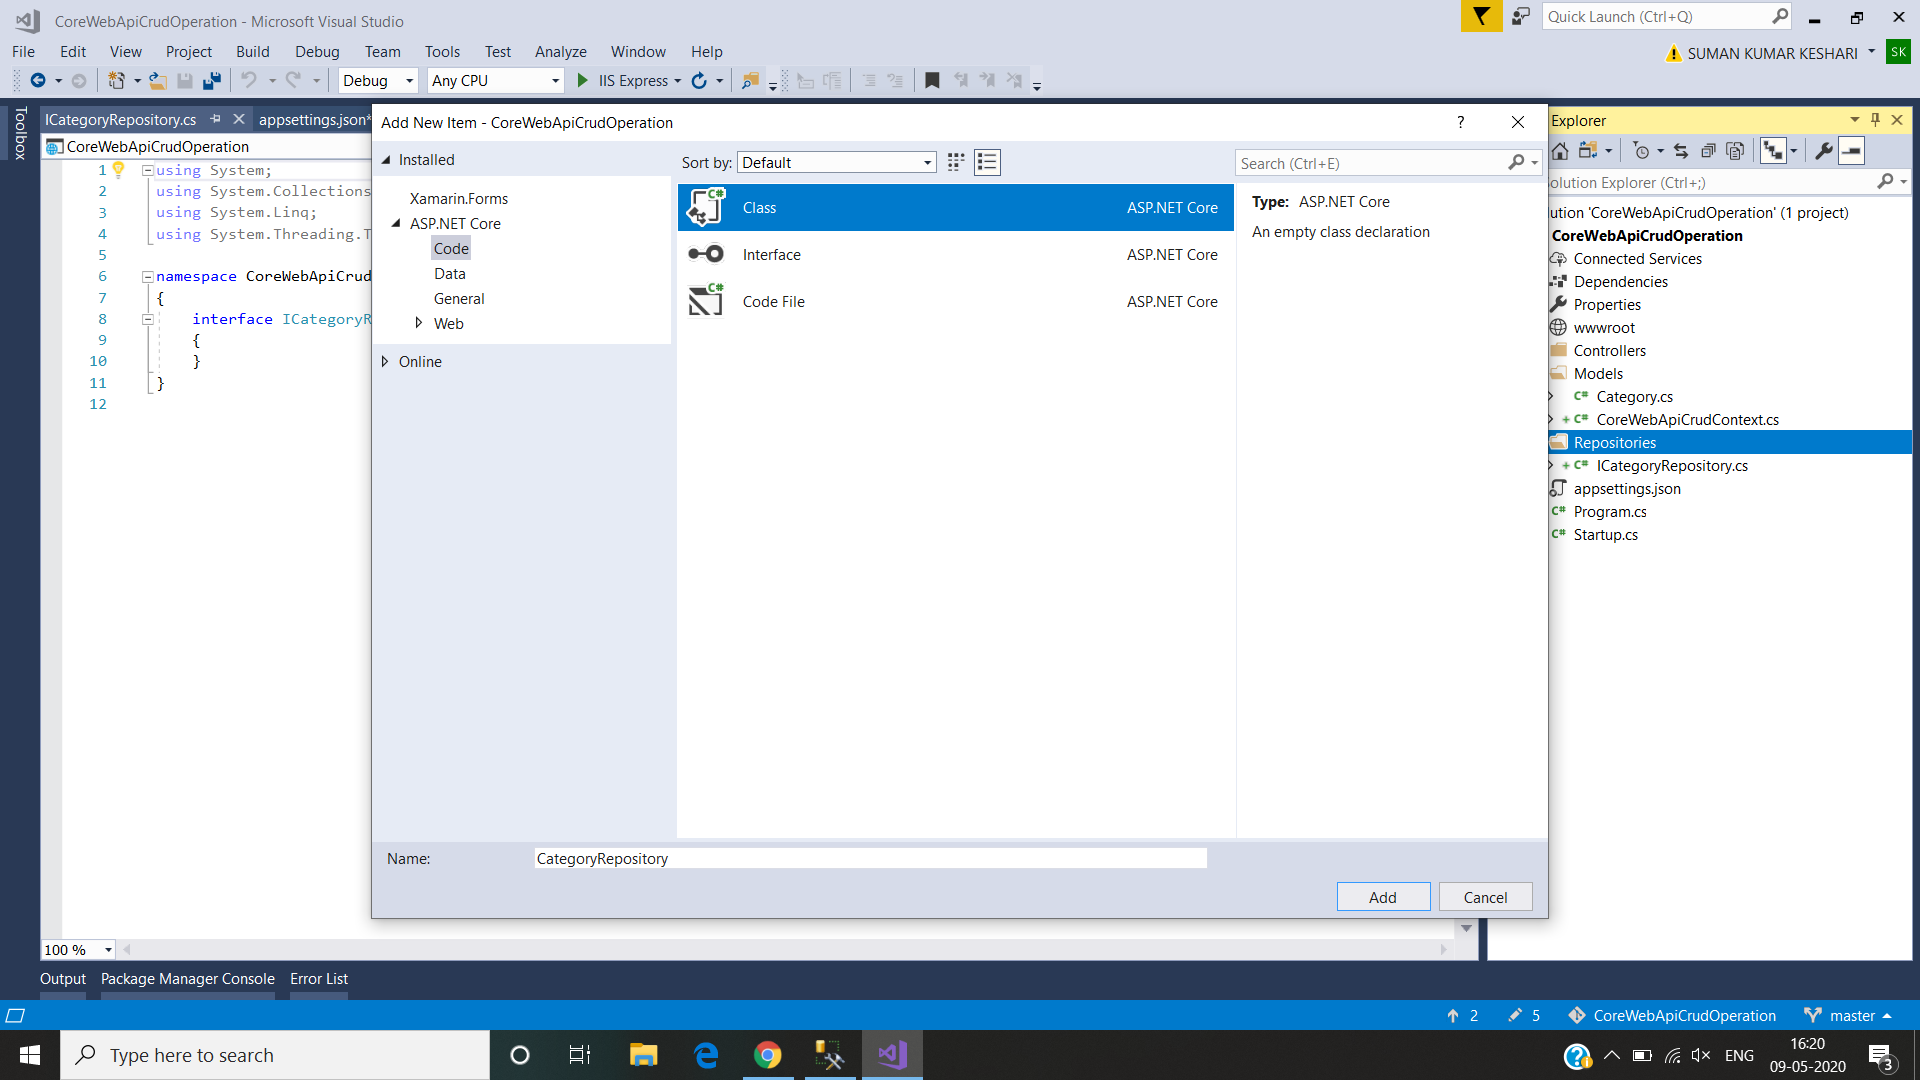Open File Explorer from the taskbar

pos(643,1055)
